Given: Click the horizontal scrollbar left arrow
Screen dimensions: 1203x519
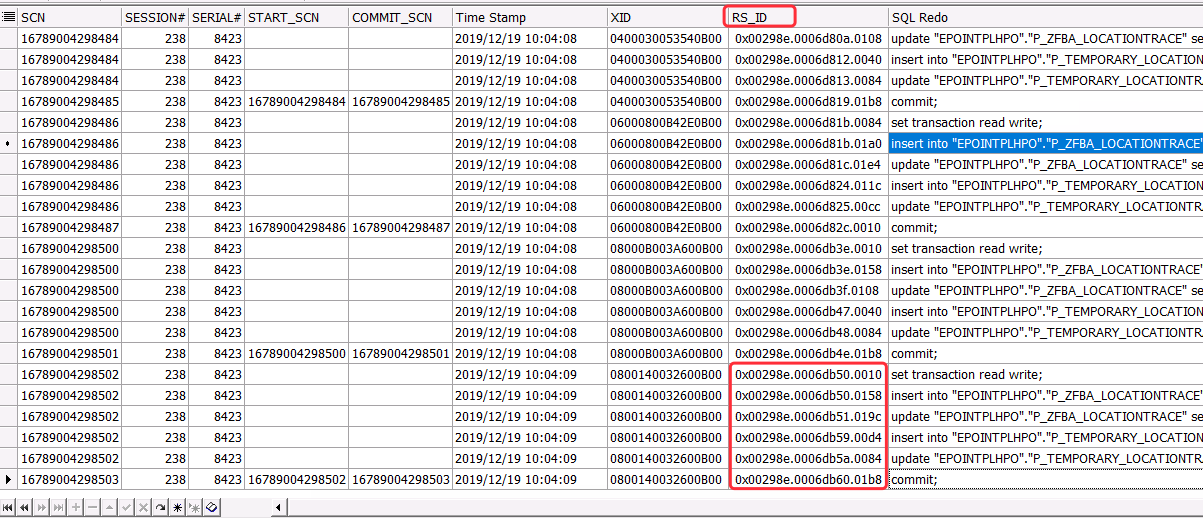Looking at the screenshot, I should (x=279, y=507).
